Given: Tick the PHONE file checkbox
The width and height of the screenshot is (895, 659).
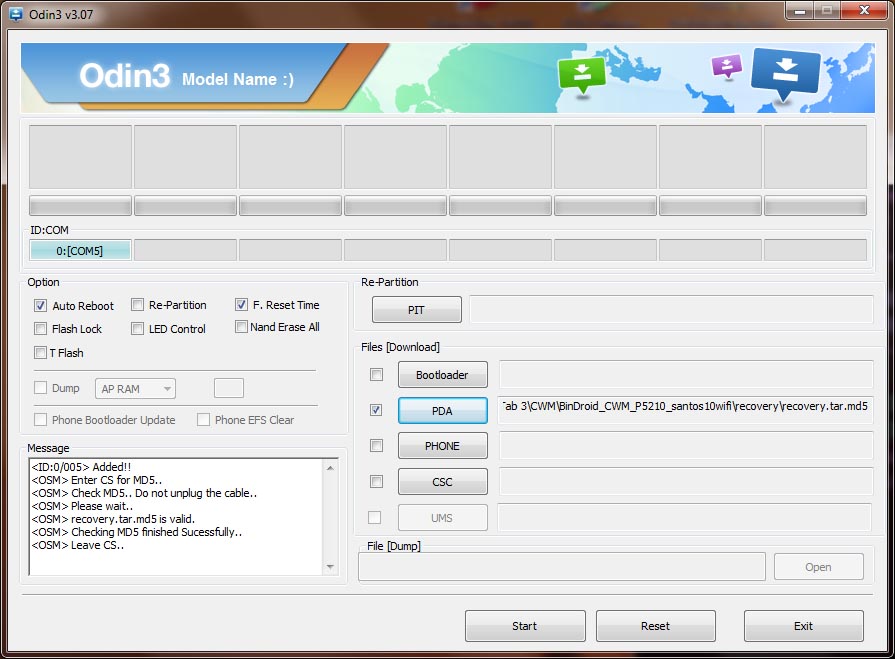Looking at the screenshot, I should pos(376,446).
